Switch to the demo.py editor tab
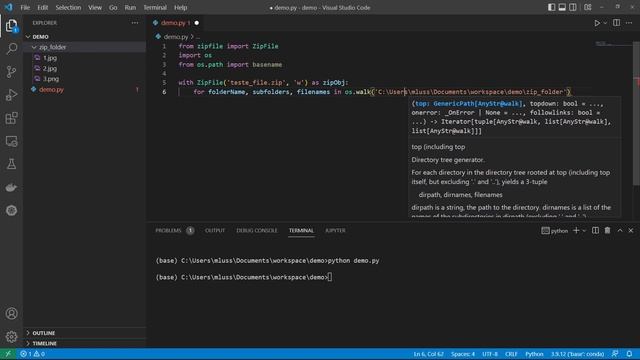The height and width of the screenshot is (360, 640). [176, 23]
